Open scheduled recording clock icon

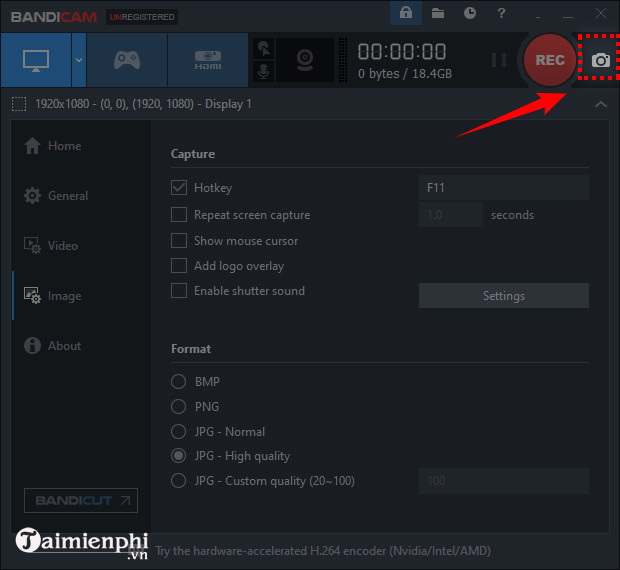470,13
